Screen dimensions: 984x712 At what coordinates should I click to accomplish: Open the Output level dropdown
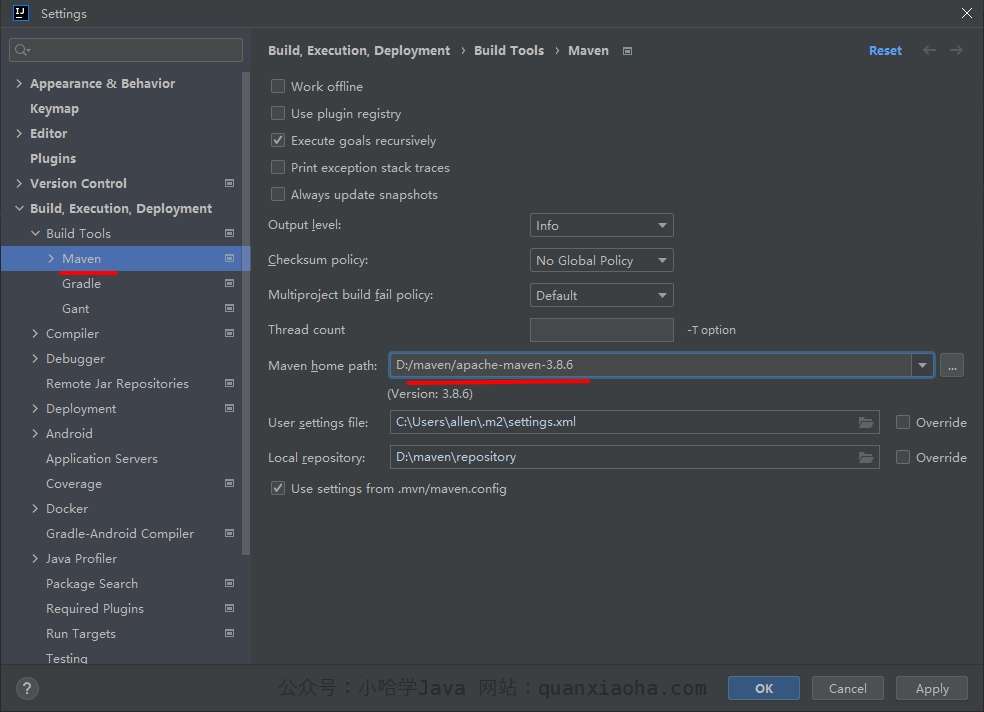pyautogui.click(x=601, y=225)
